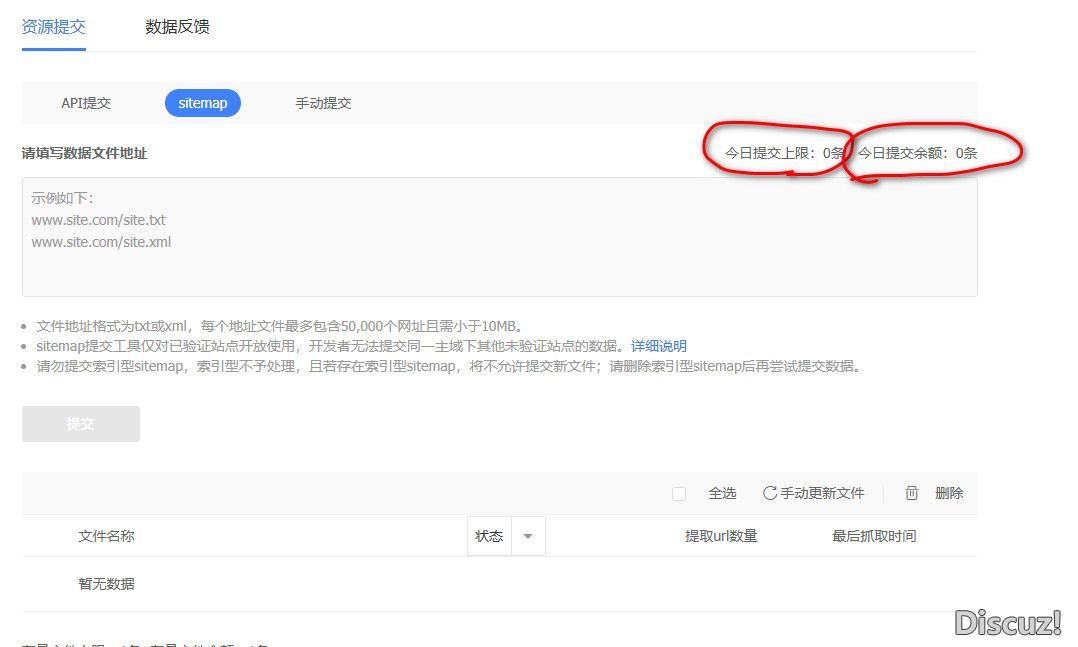Click the 最后抓取时间 column header

pyautogui.click(x=874, y=536)
